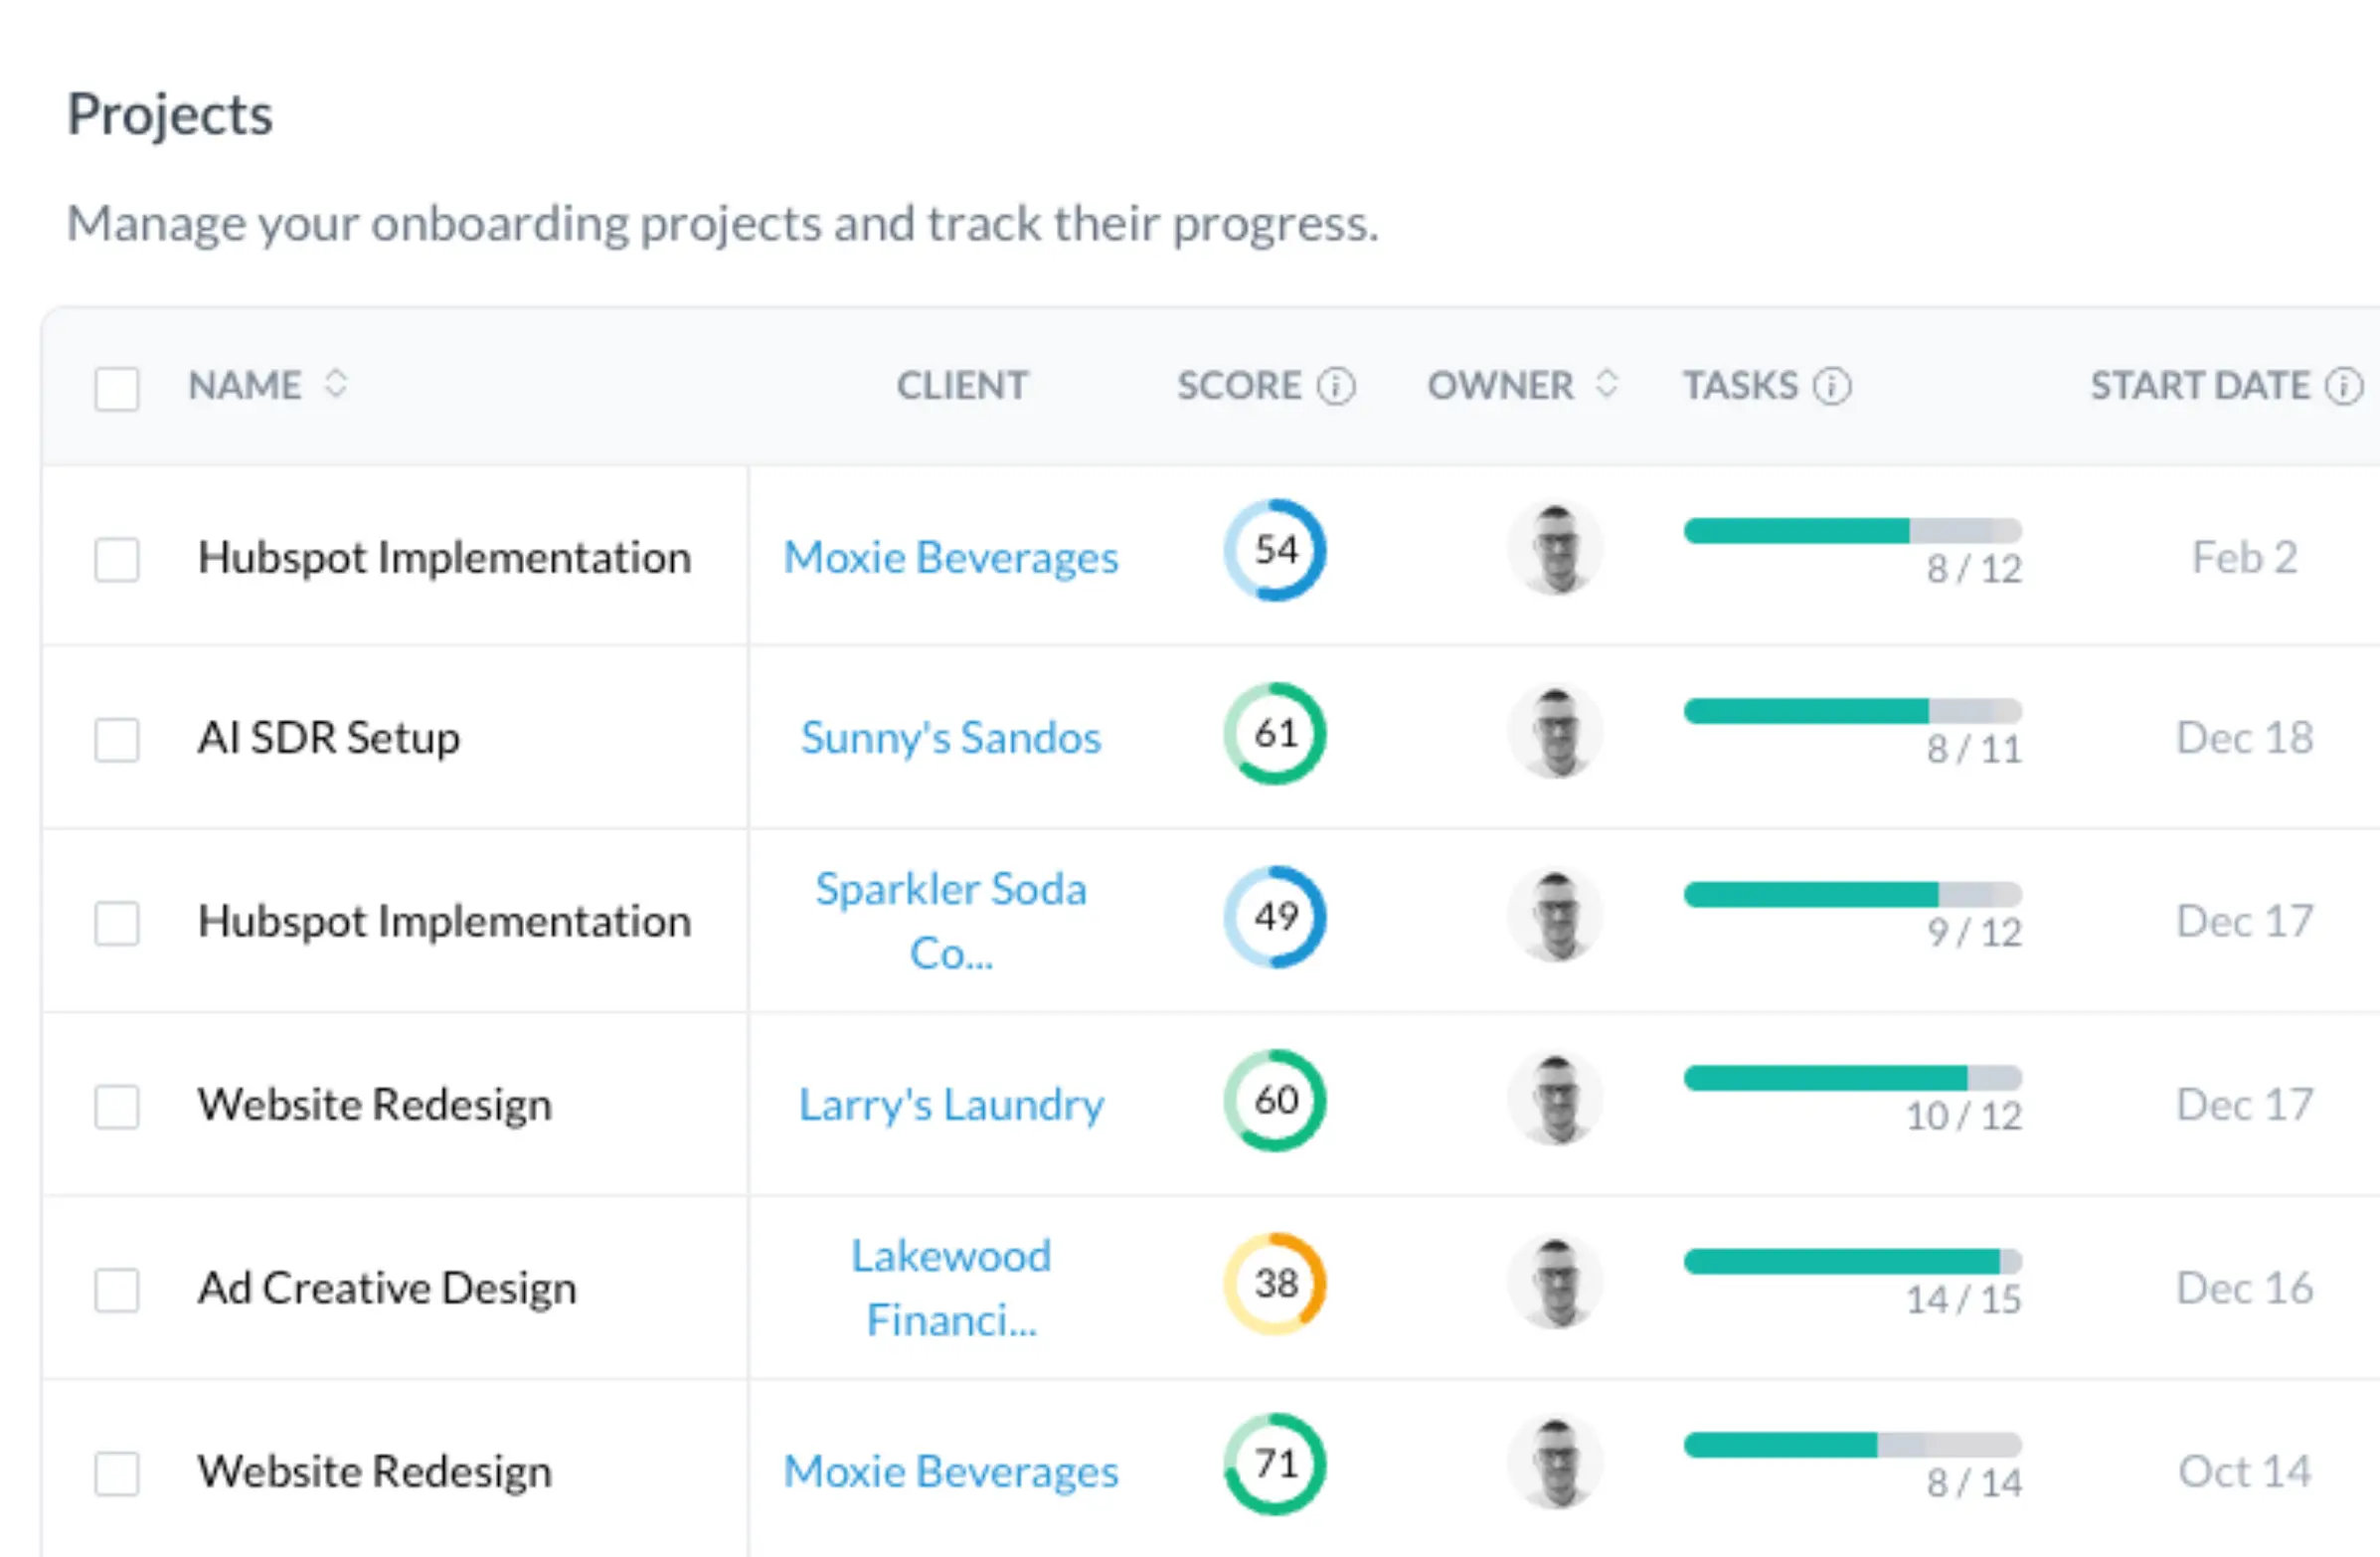The height and width of the screenshot is (1557, 2380).
Task: Click the Start Date info icon
Action: tap(2343, 386)
